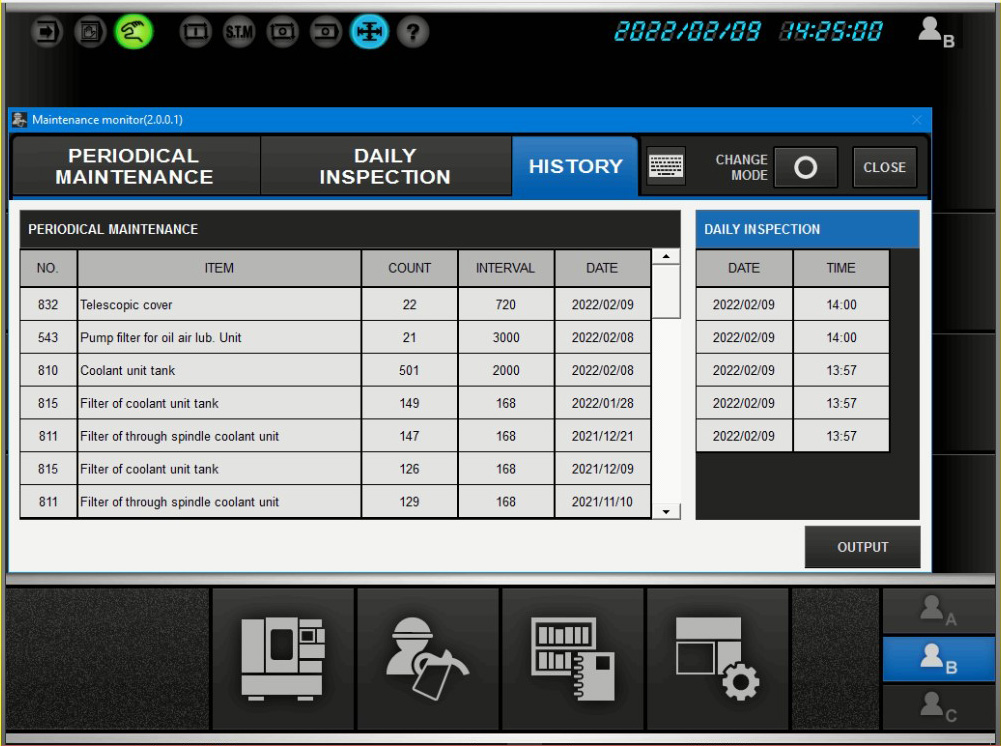Viewport: 1001px width, 746px height.
Task: Open the help question mark icon
Action: pyautogui.click(x=412, y=31)
